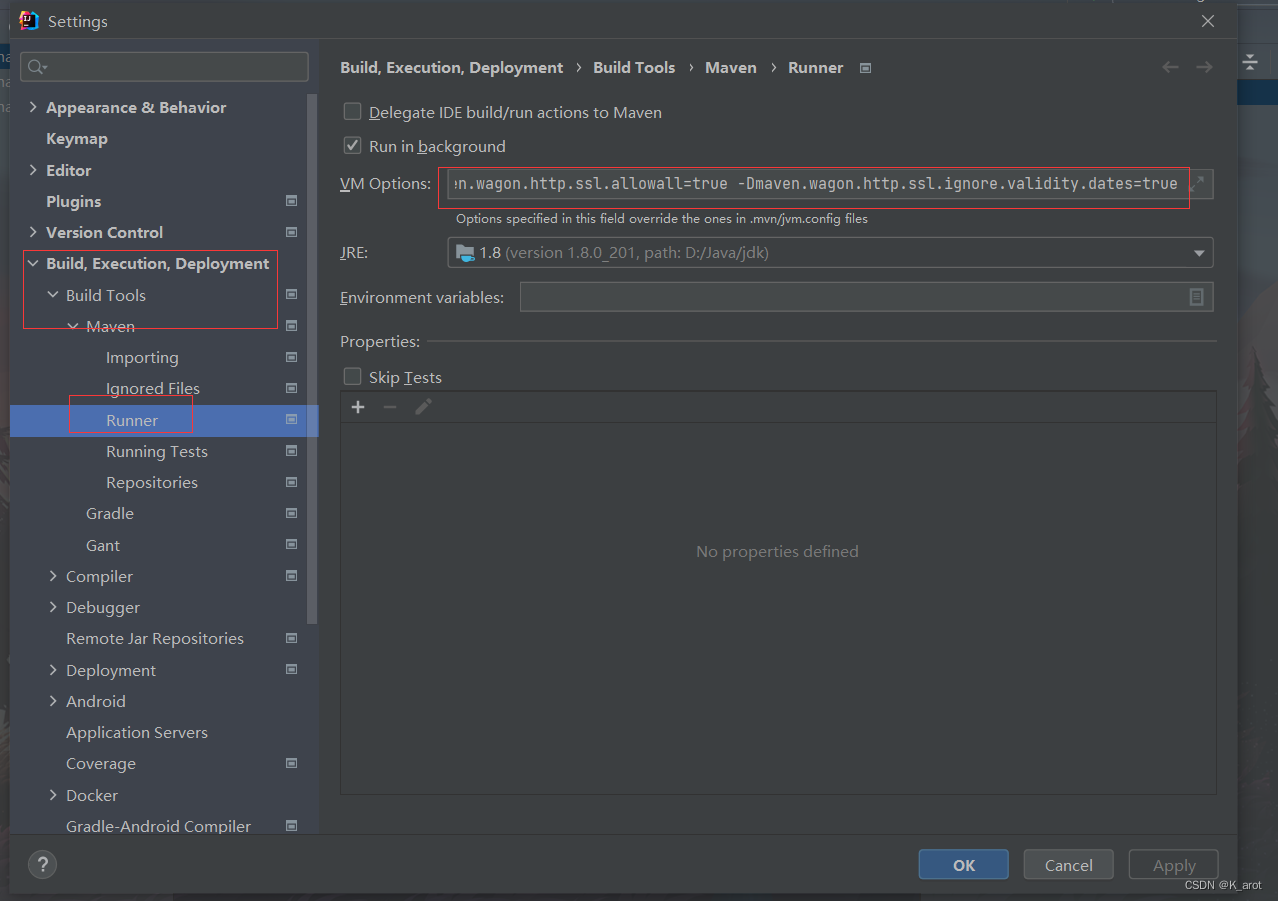Expand the Debugger node
This screenshot has height=901, width=1278.
click(x=53, y=607)
